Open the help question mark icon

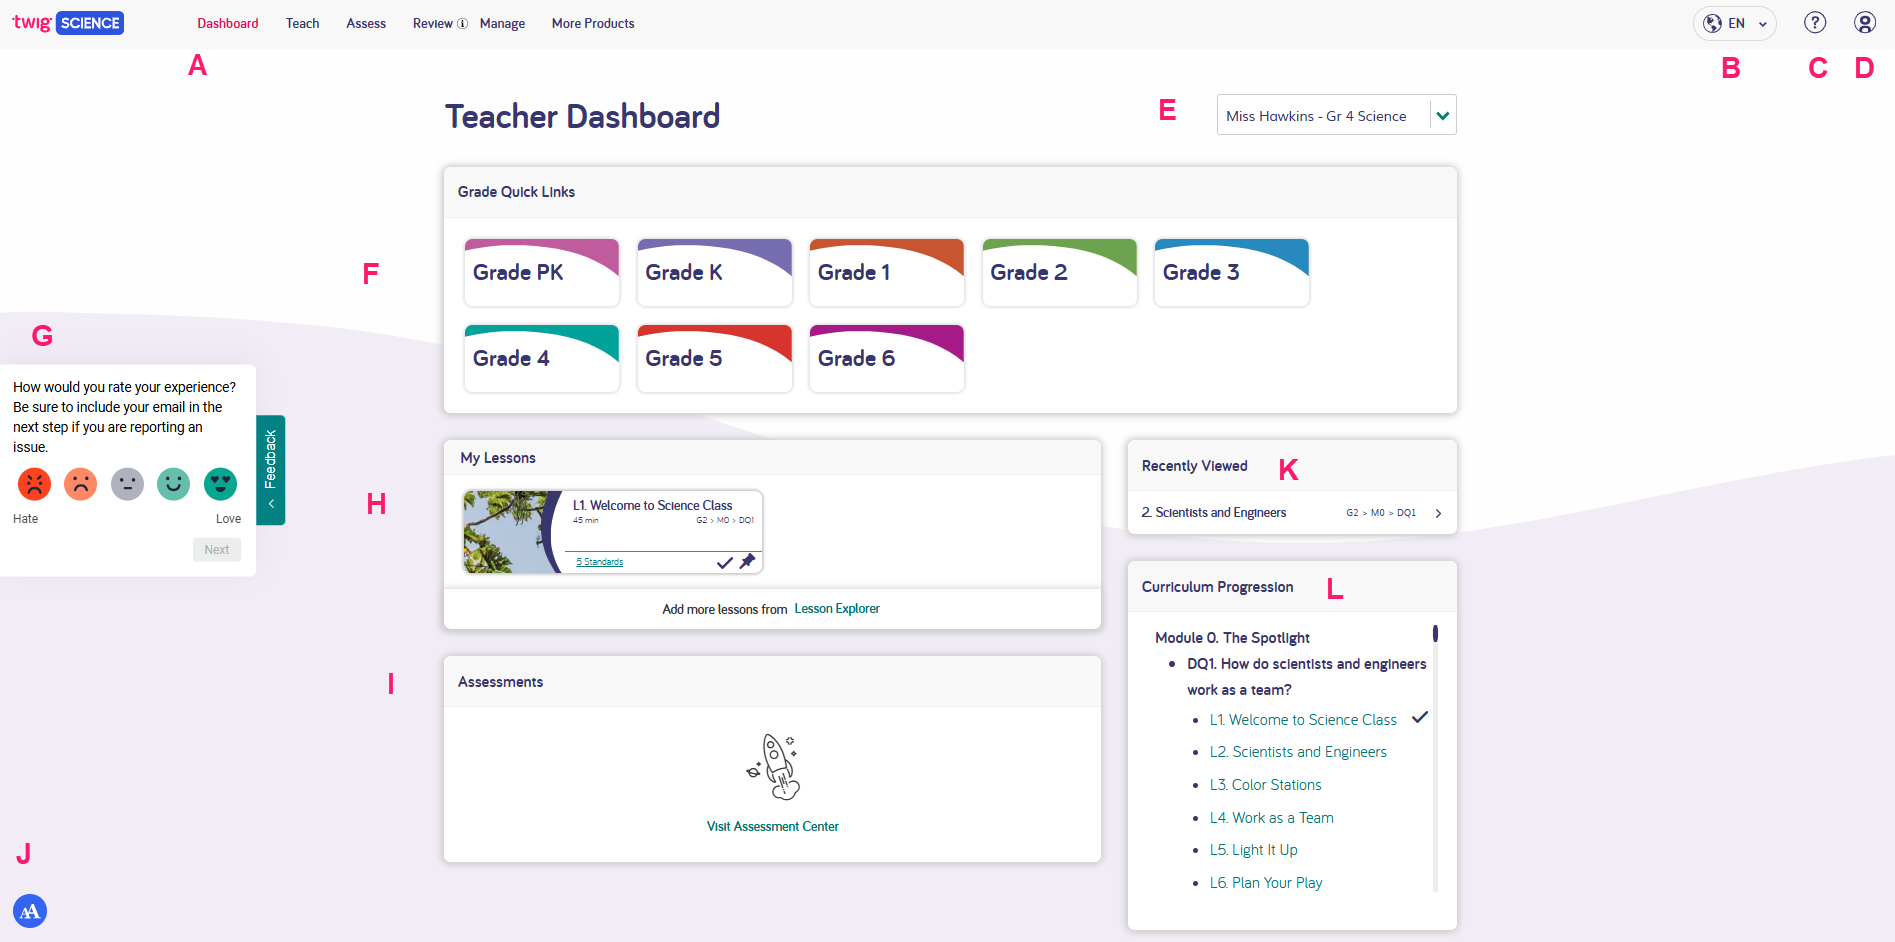(1815, 23)
